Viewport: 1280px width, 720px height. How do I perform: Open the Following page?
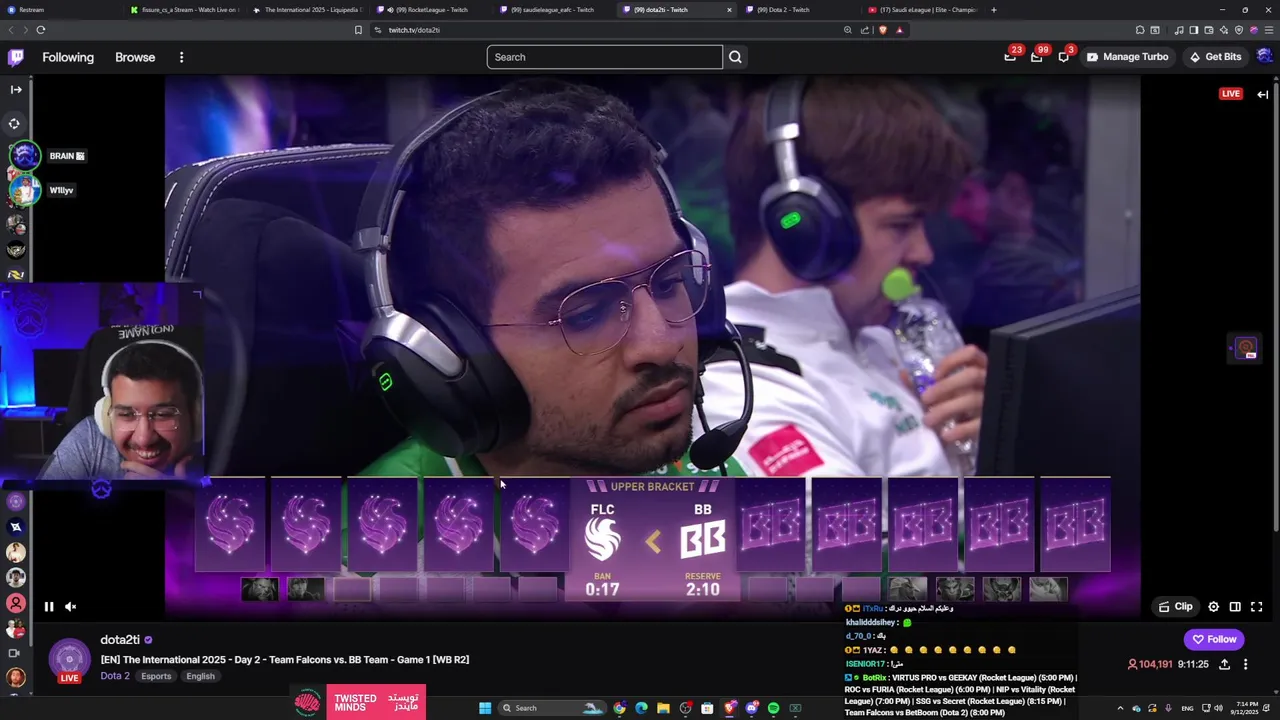[68, 57]
